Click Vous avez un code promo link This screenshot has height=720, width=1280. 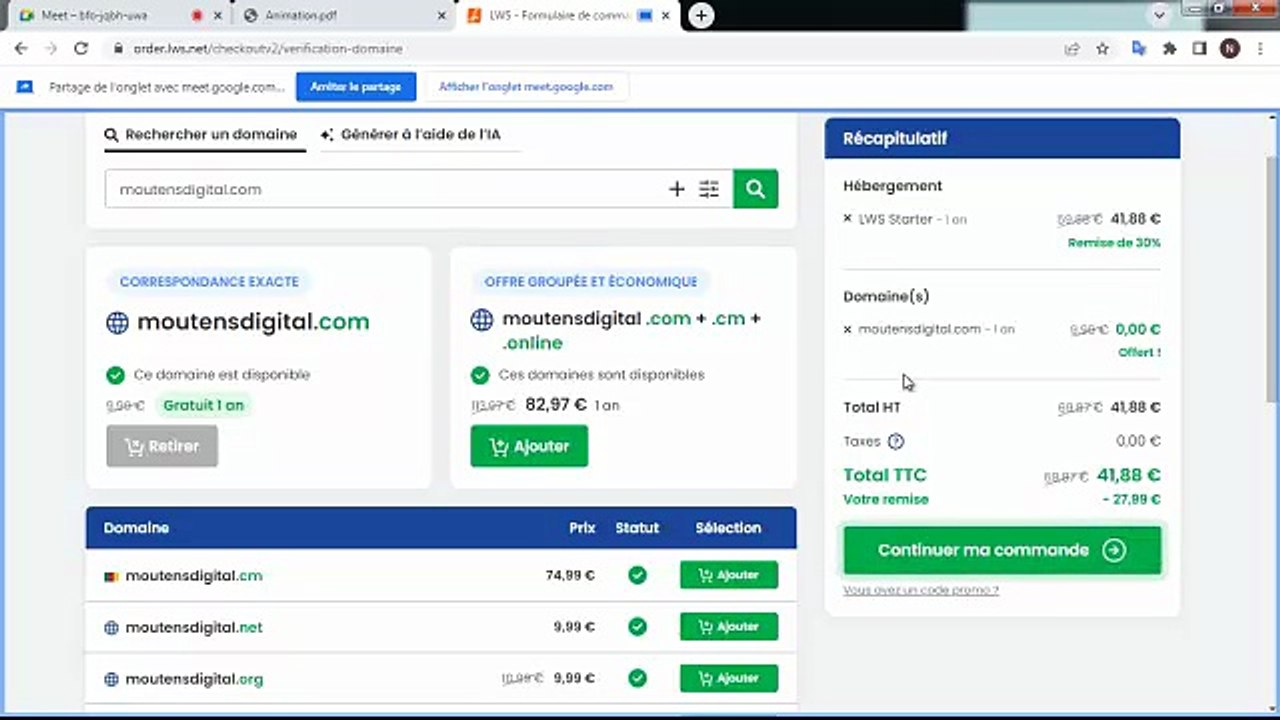[921, 590]
